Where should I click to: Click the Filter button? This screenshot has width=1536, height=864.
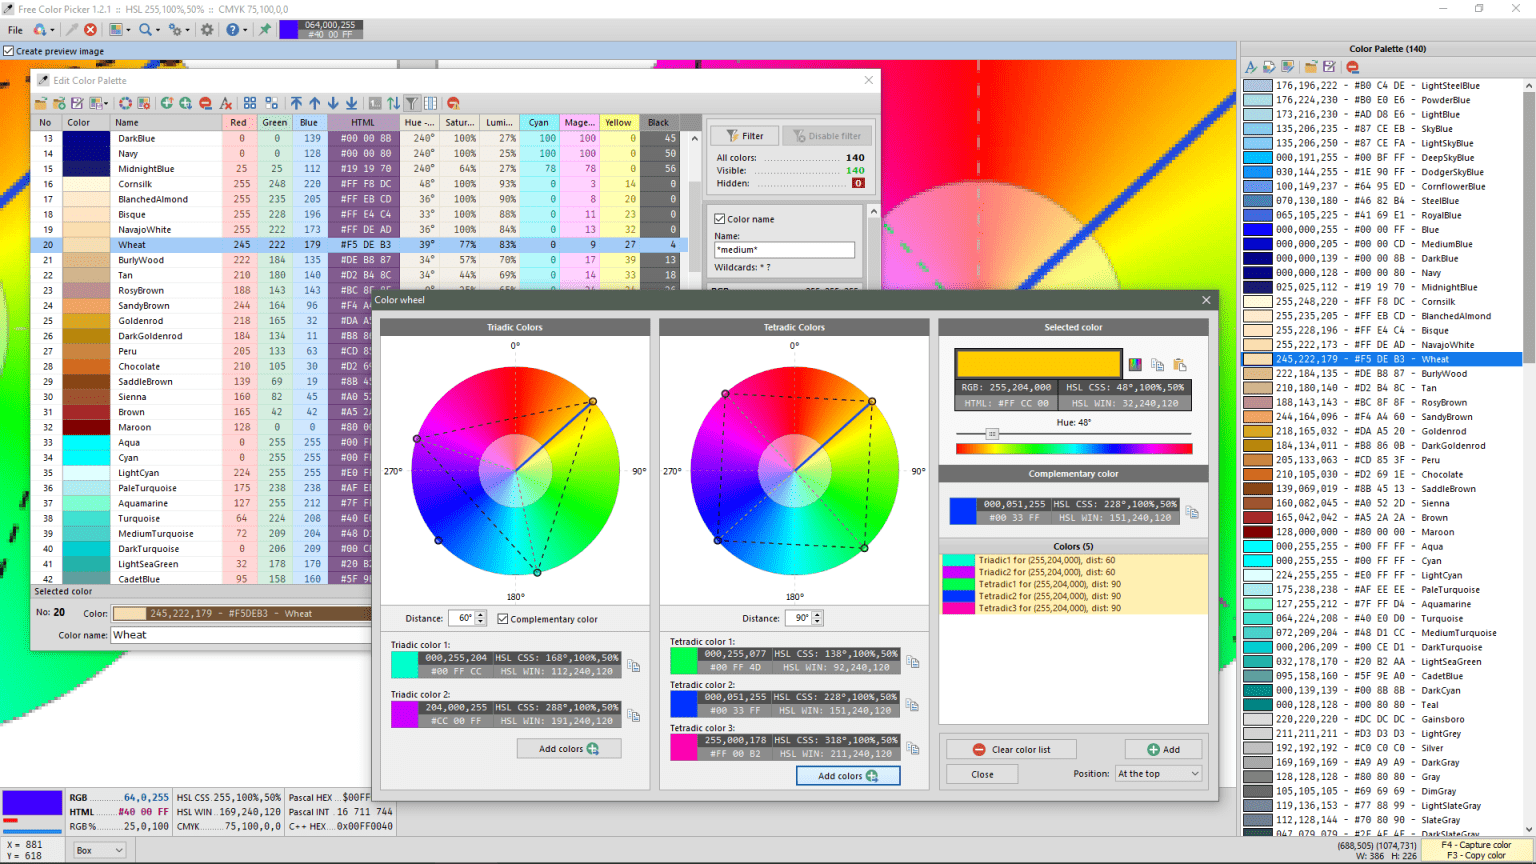745,136
